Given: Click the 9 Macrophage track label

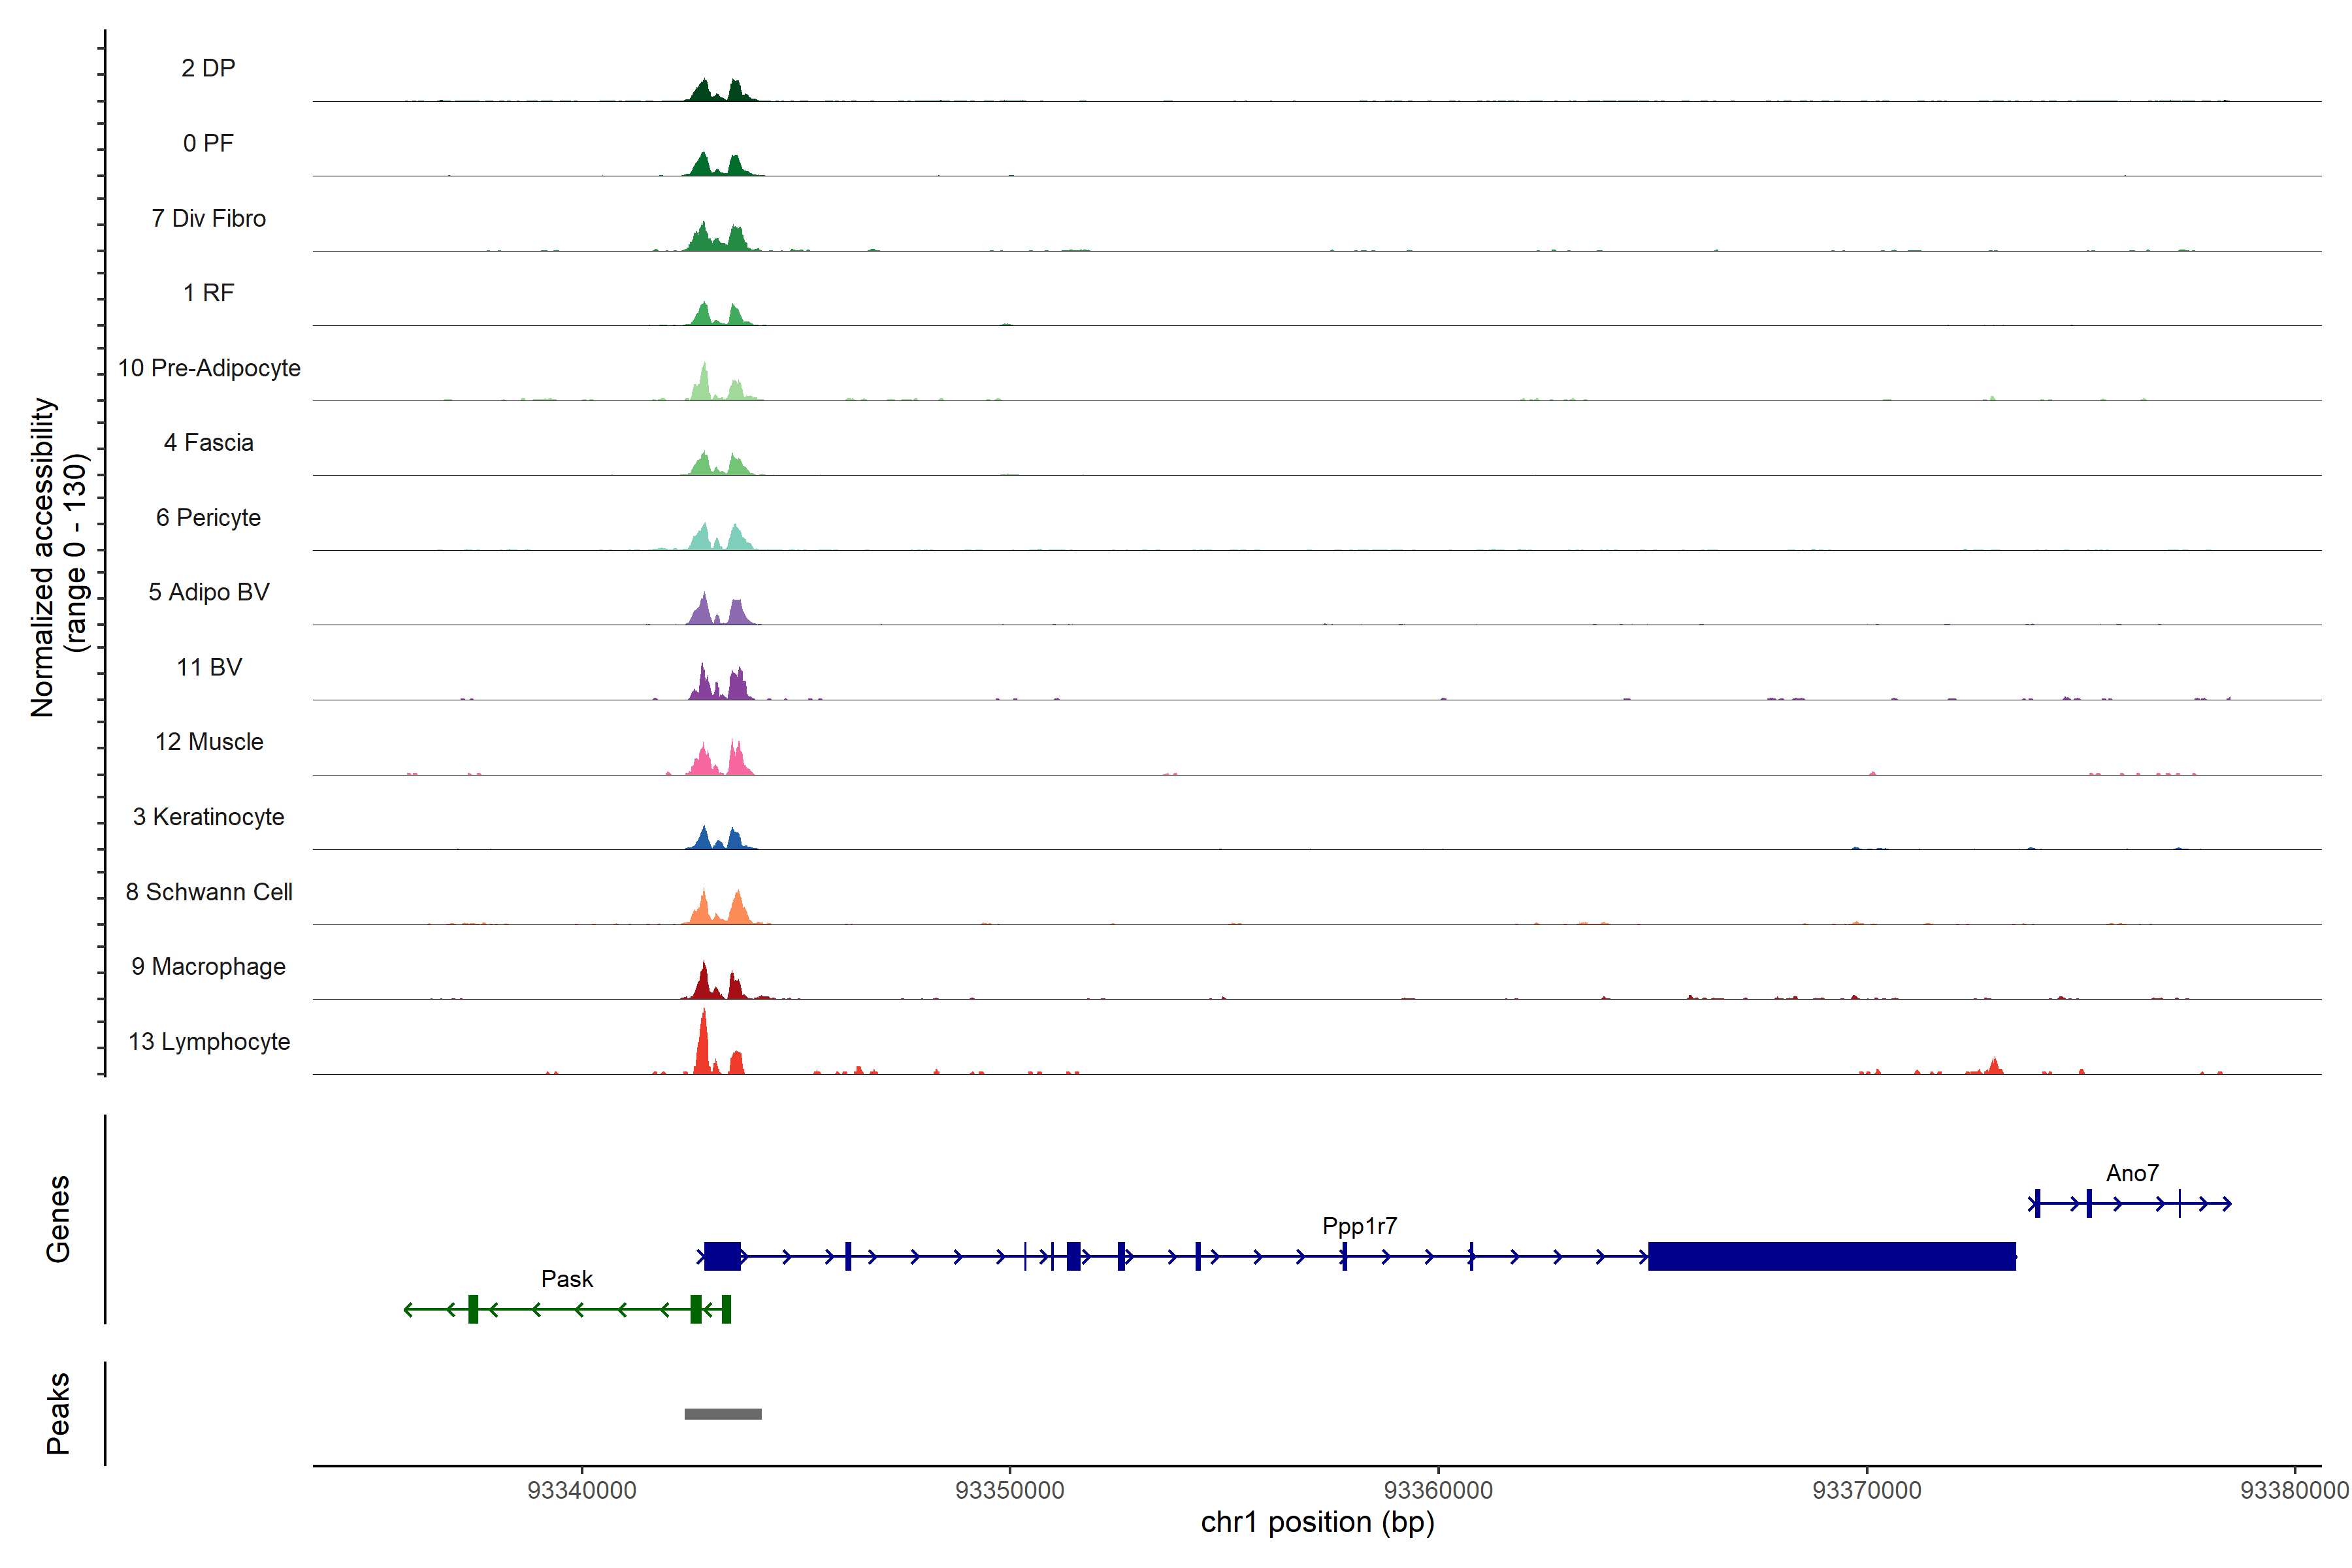Looking at the screenshot, I should [208, 967].
